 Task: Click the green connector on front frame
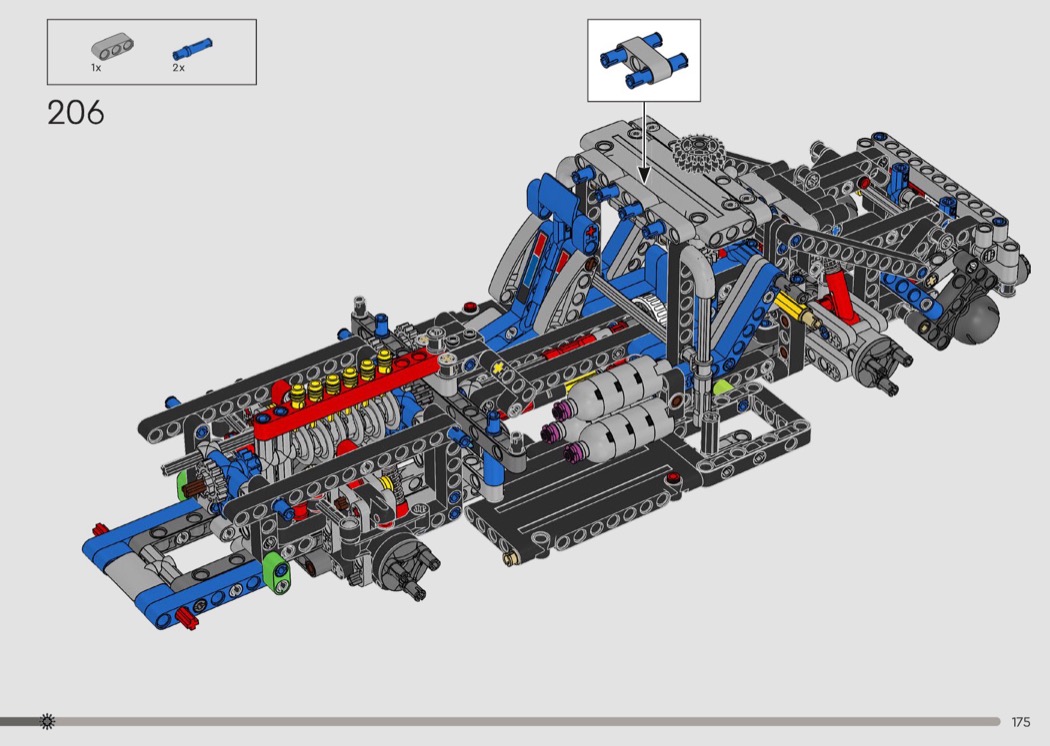[277, 574]
